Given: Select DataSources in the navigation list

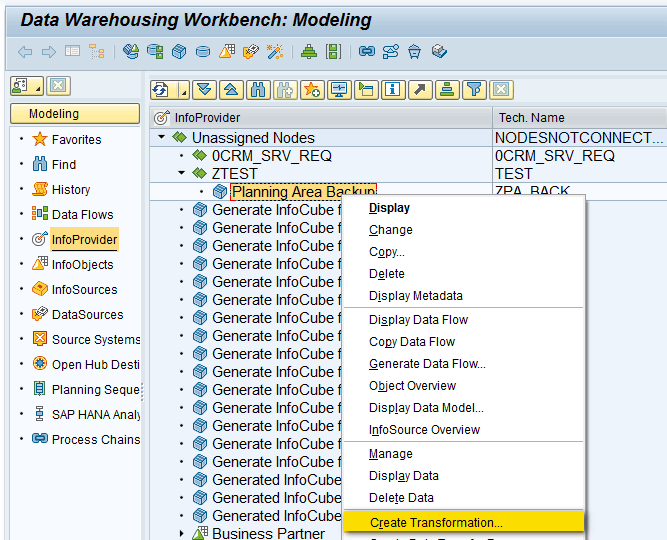Looking at the screenshot, I should click(x=87, y=314).
